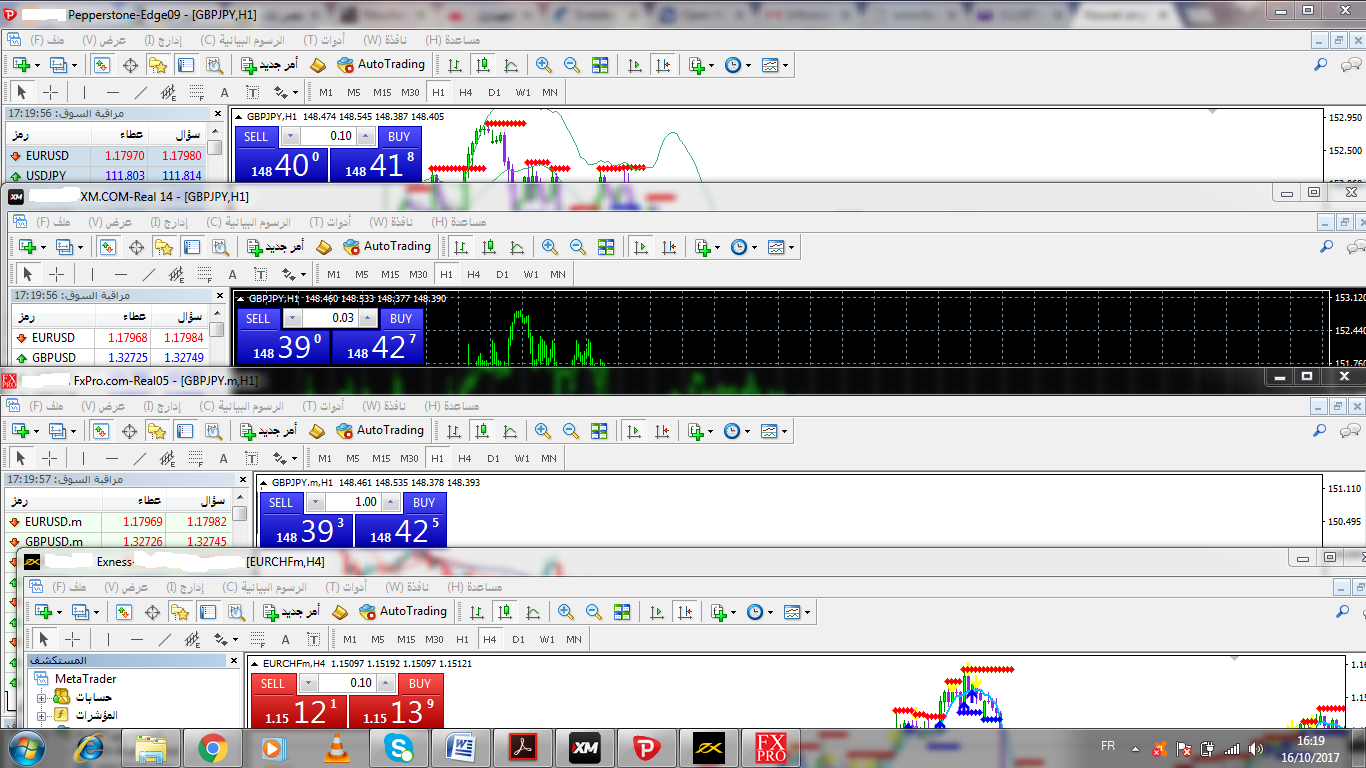1366x768 pixels.
Task: Click red SELL button on EURCHFm chart
Action: [273, 684]
